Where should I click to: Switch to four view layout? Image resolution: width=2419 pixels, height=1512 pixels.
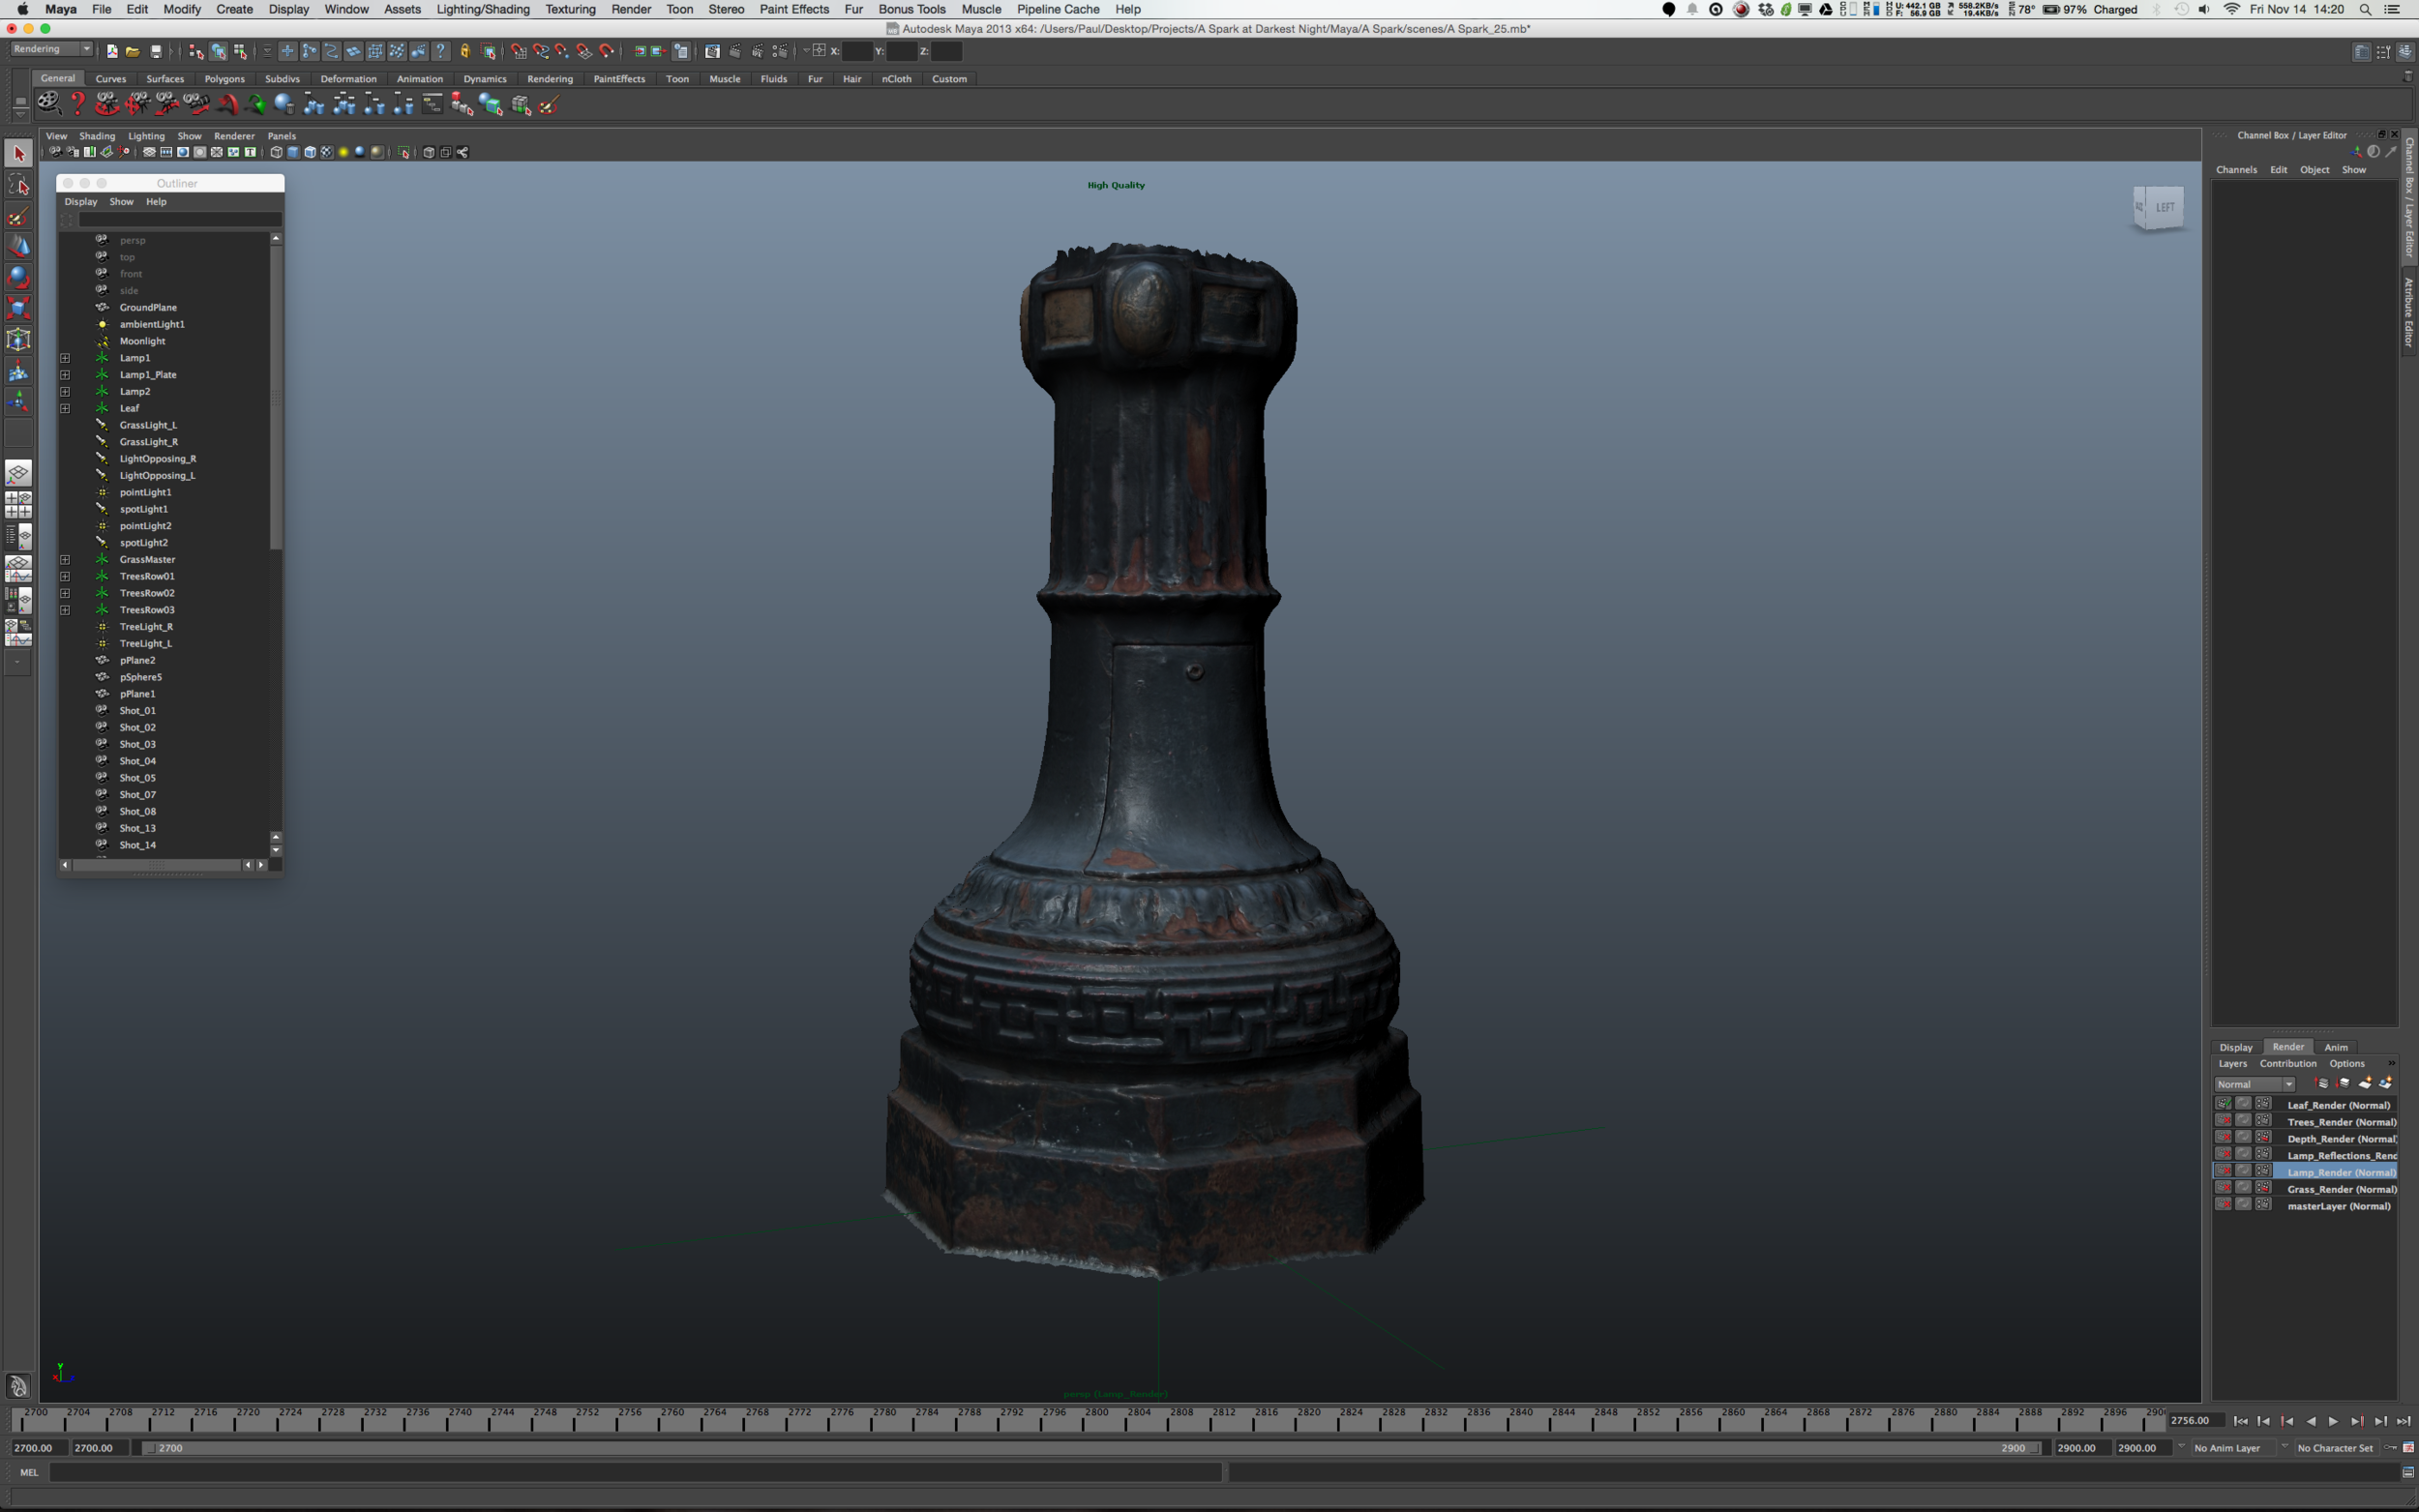click(x=18, y=505)
